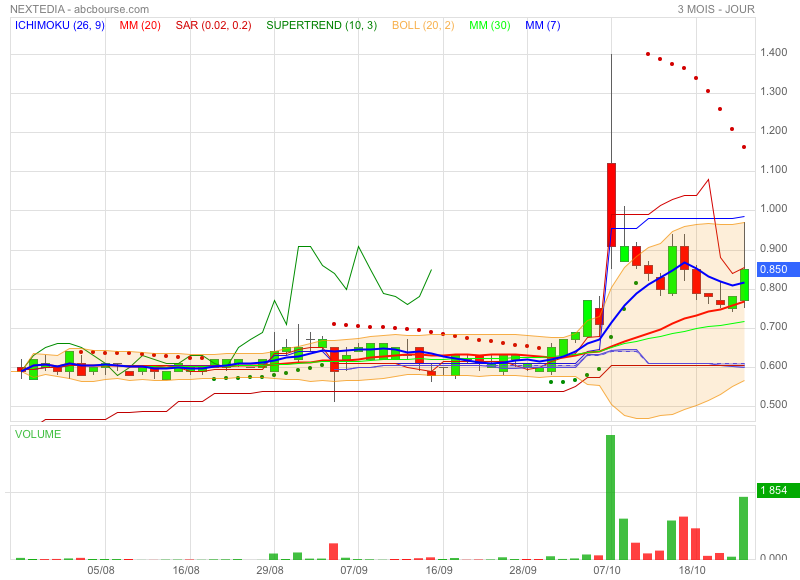Click the last green volume bar on the right
This screenshot has width=800, height=580.
coord(744,528)
